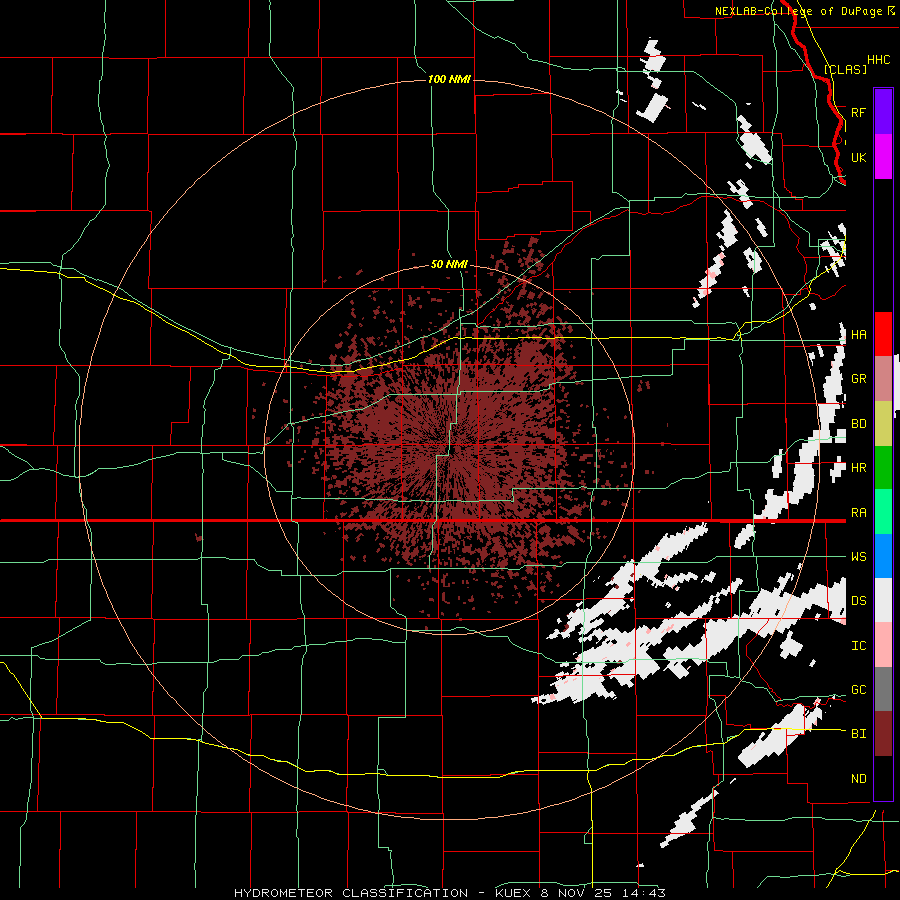
Task: Click the GR legend color block
Action: click(883, 379)
